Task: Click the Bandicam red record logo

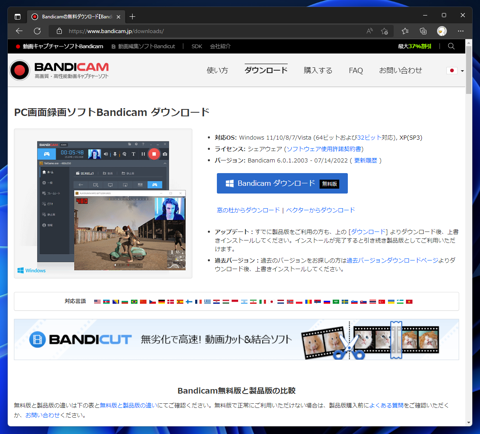Action: coord(20,70)
